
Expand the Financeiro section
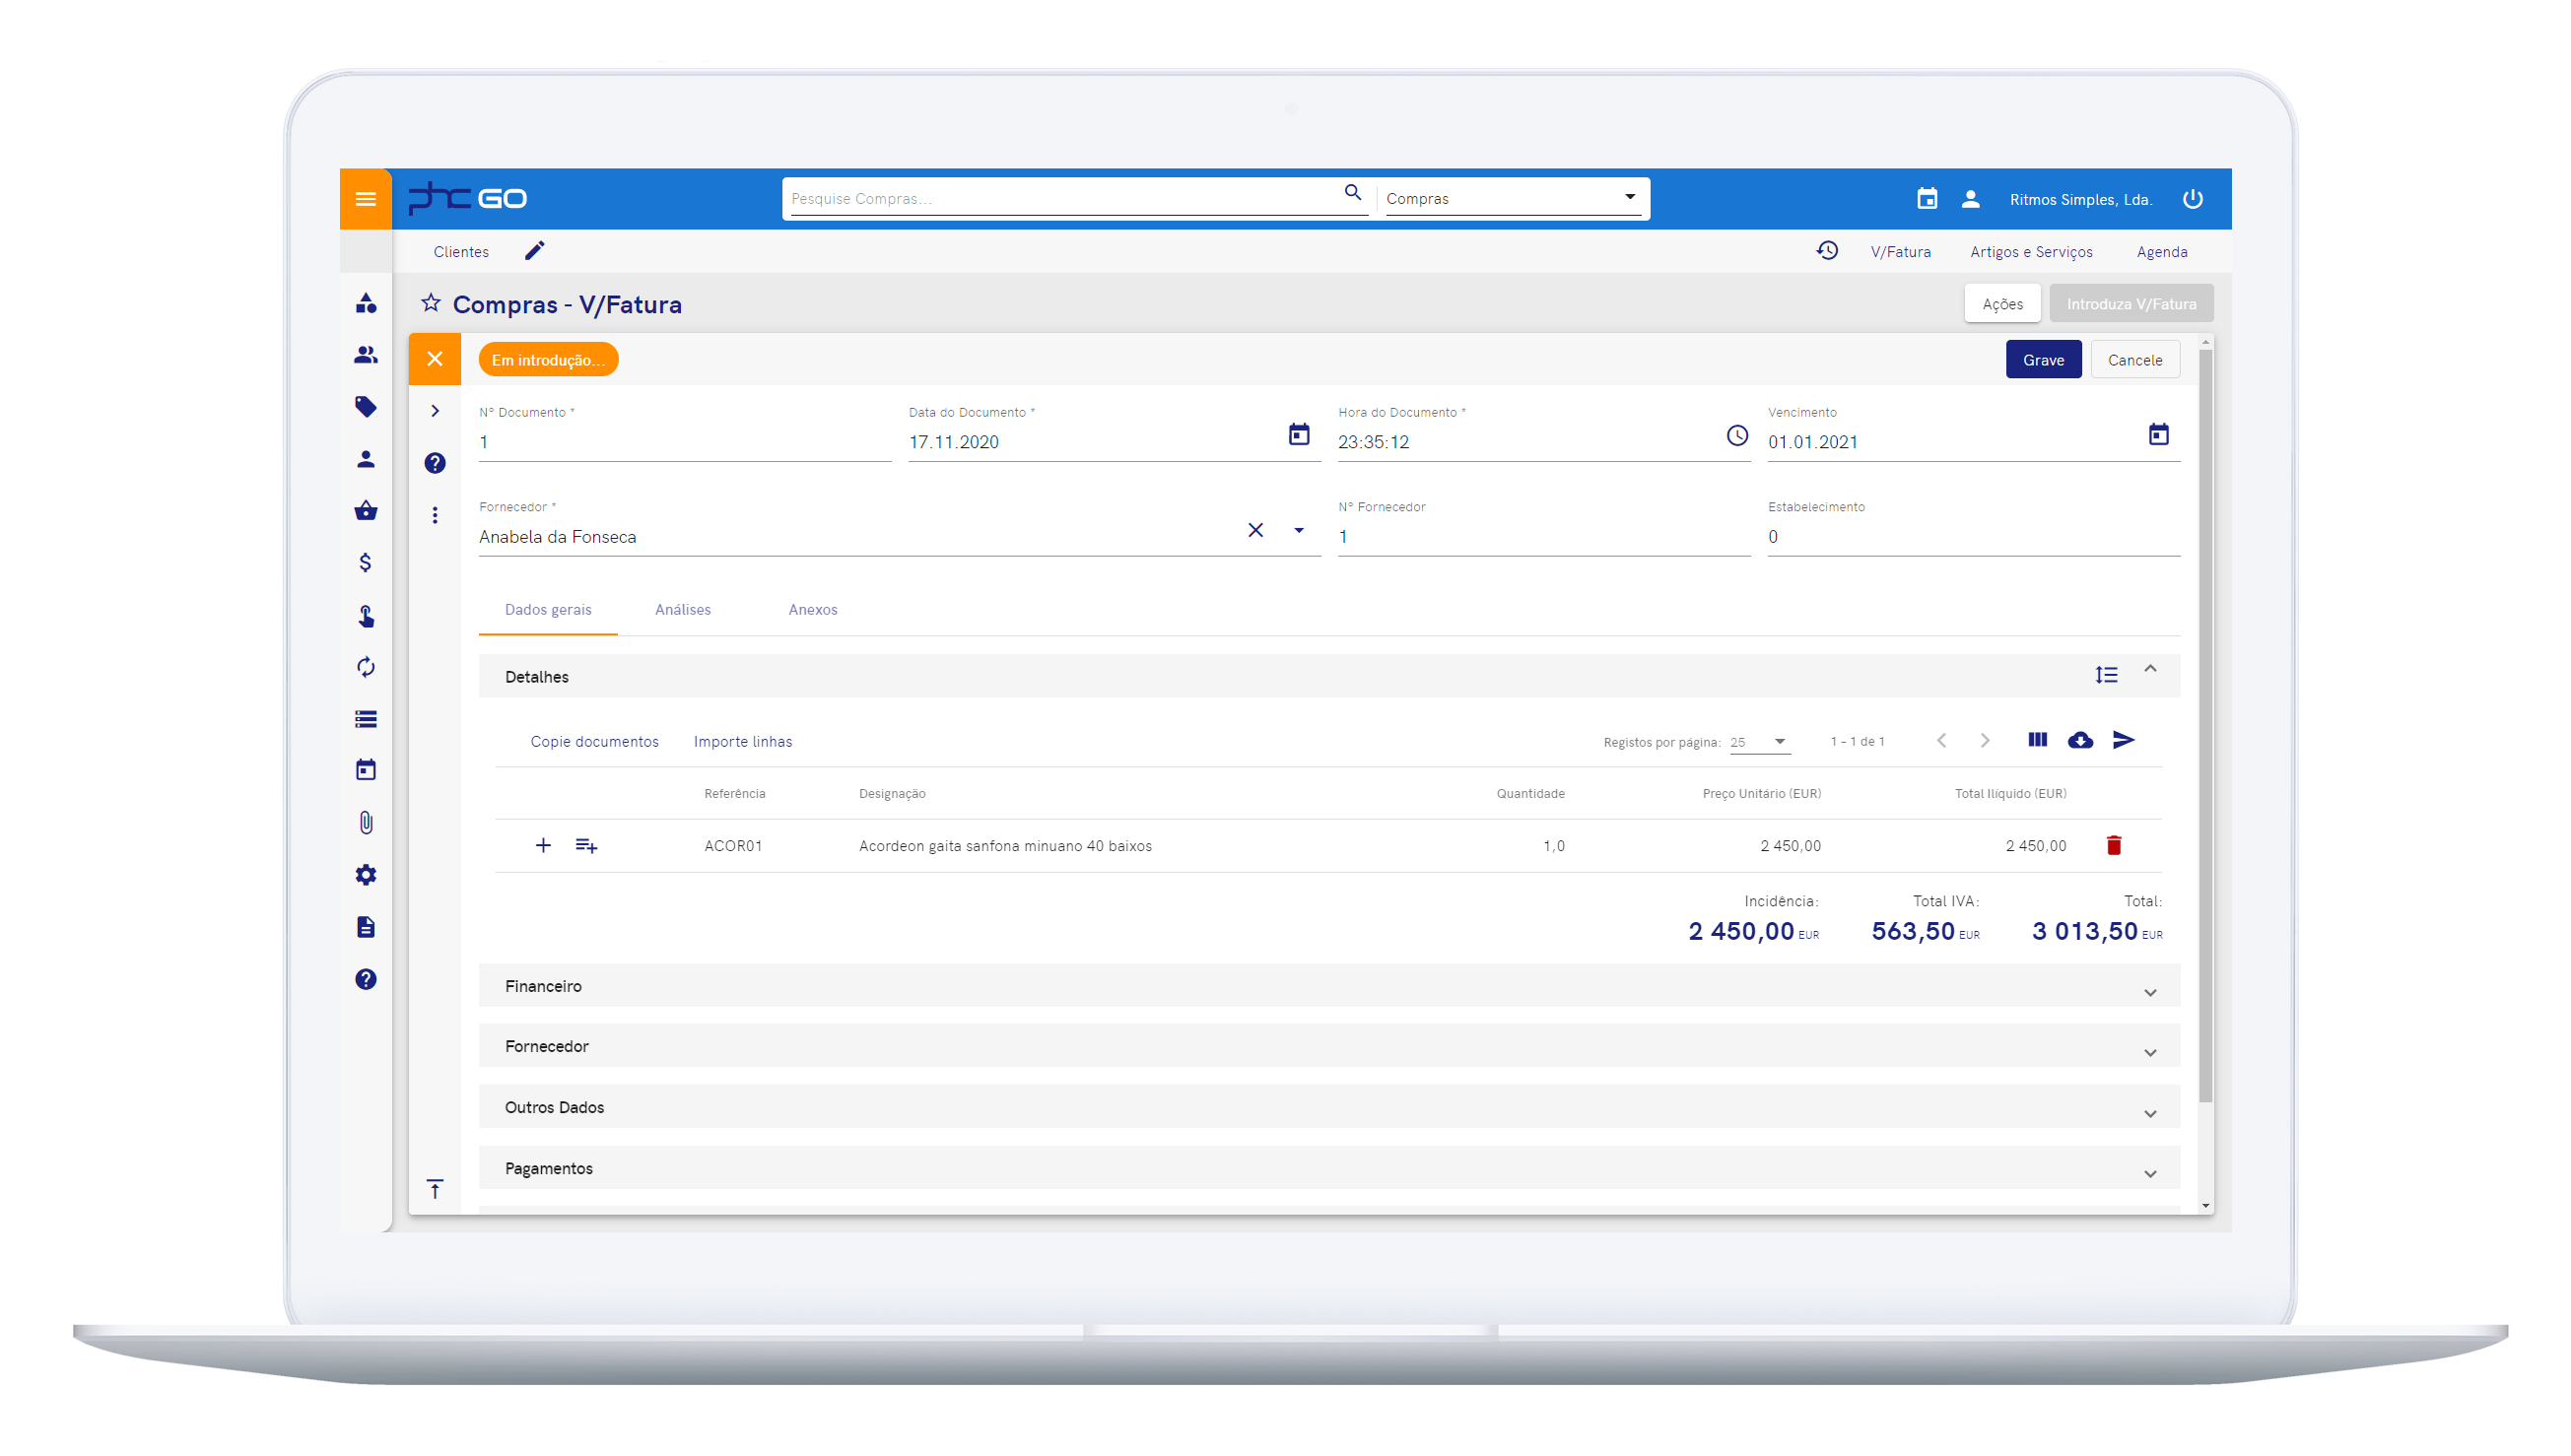coord(2149,993)
